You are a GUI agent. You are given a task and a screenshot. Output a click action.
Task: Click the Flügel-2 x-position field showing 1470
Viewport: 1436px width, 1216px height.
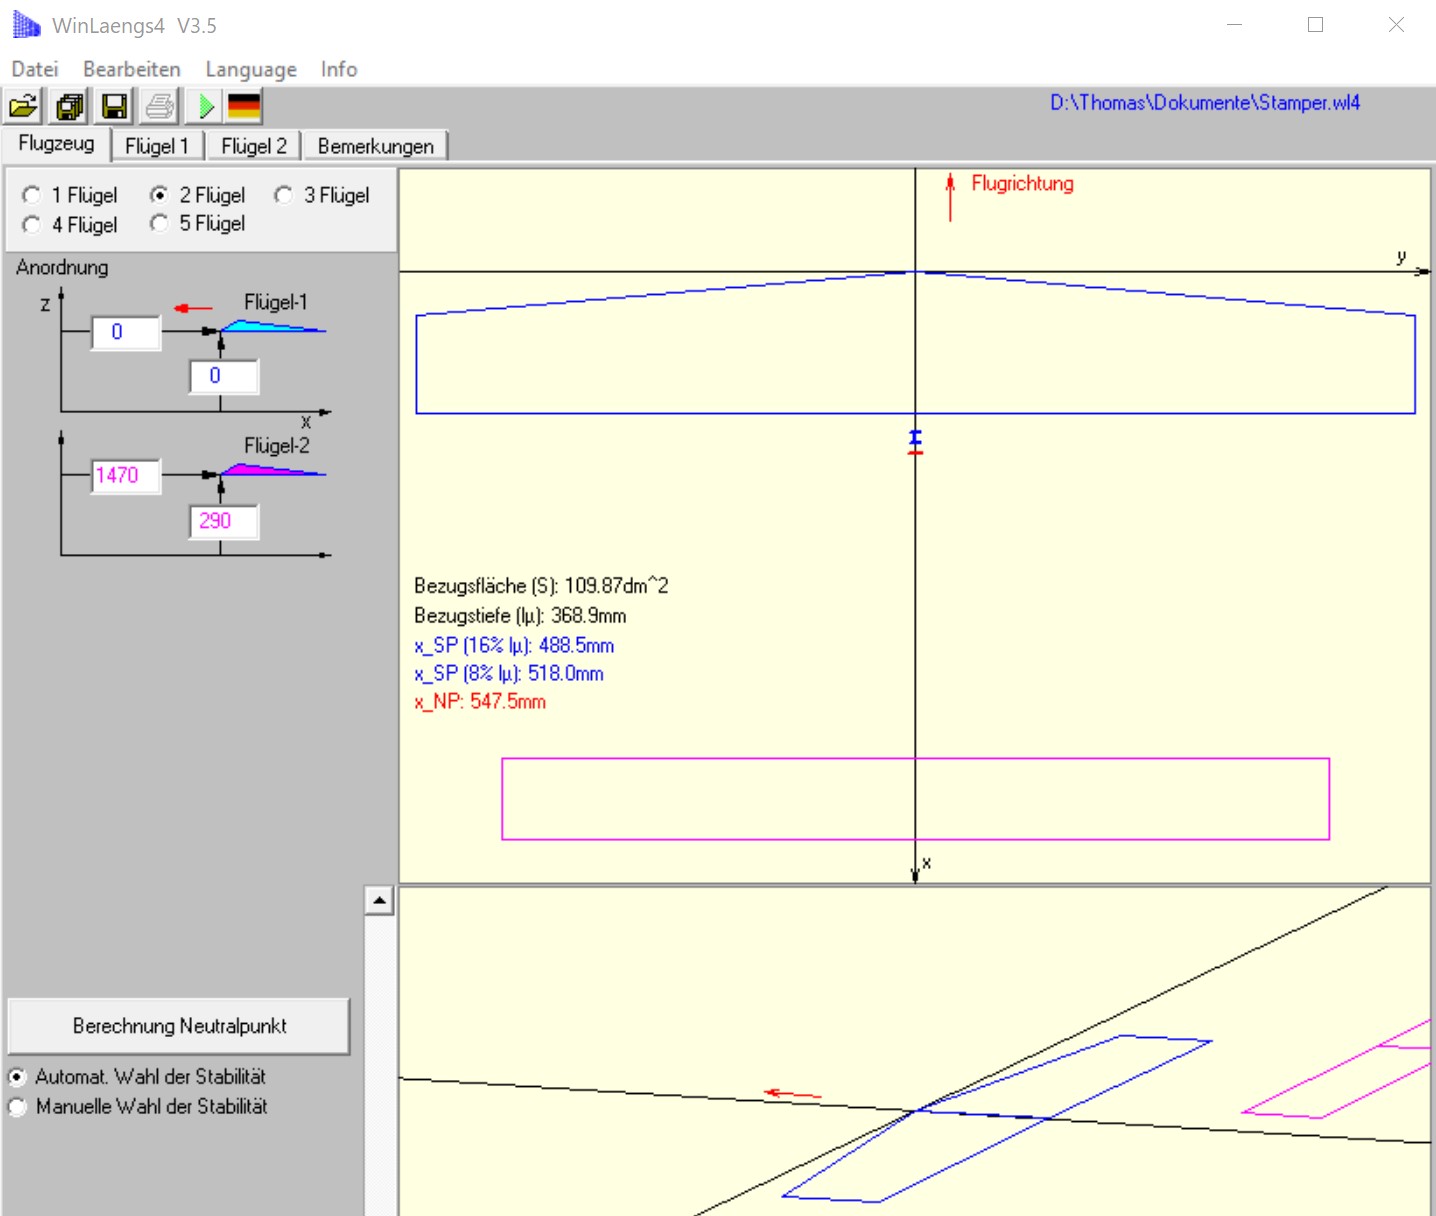tap(126, 476)
